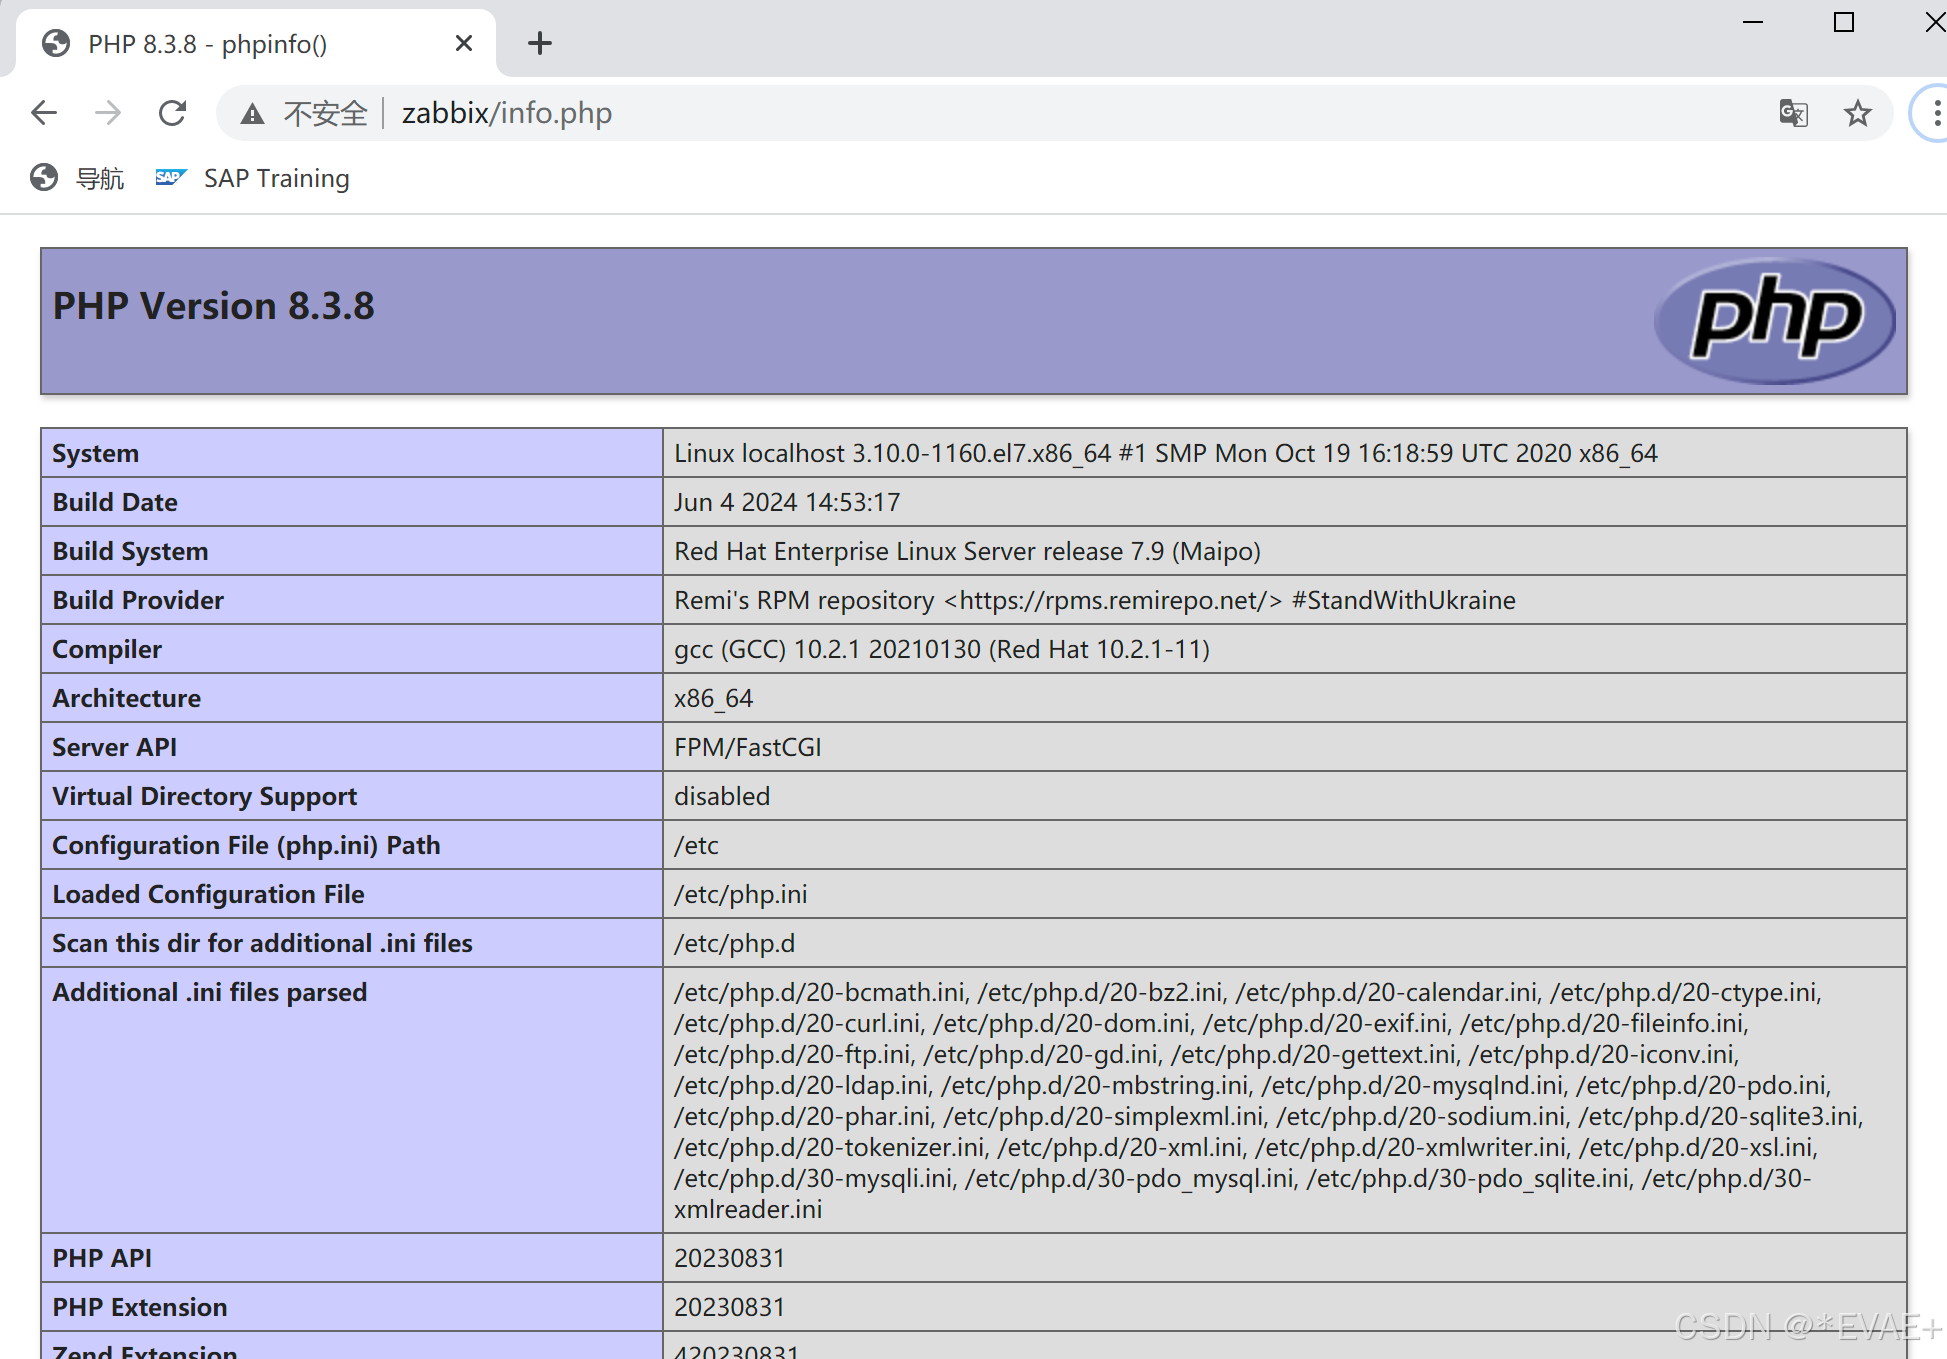Viewport: 1947px width, 1359px height.
Task: Switch to the PHP 8.3.8 - phpinfo() tab
Action: (205, 43)
